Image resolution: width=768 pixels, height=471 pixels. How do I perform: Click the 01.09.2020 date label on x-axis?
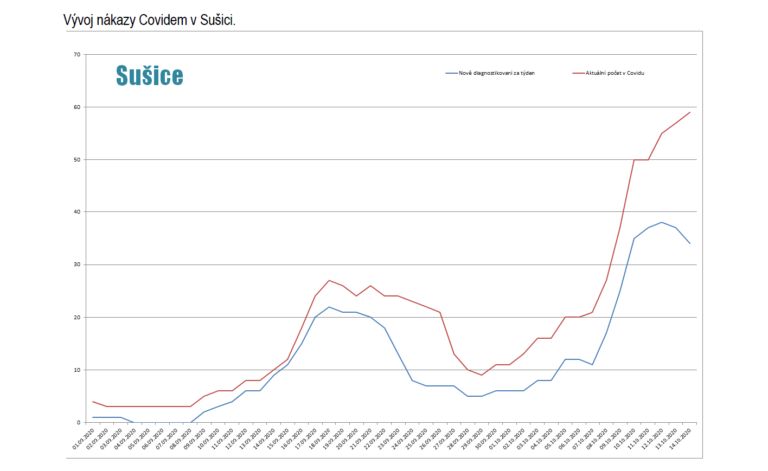pos(83,439)
